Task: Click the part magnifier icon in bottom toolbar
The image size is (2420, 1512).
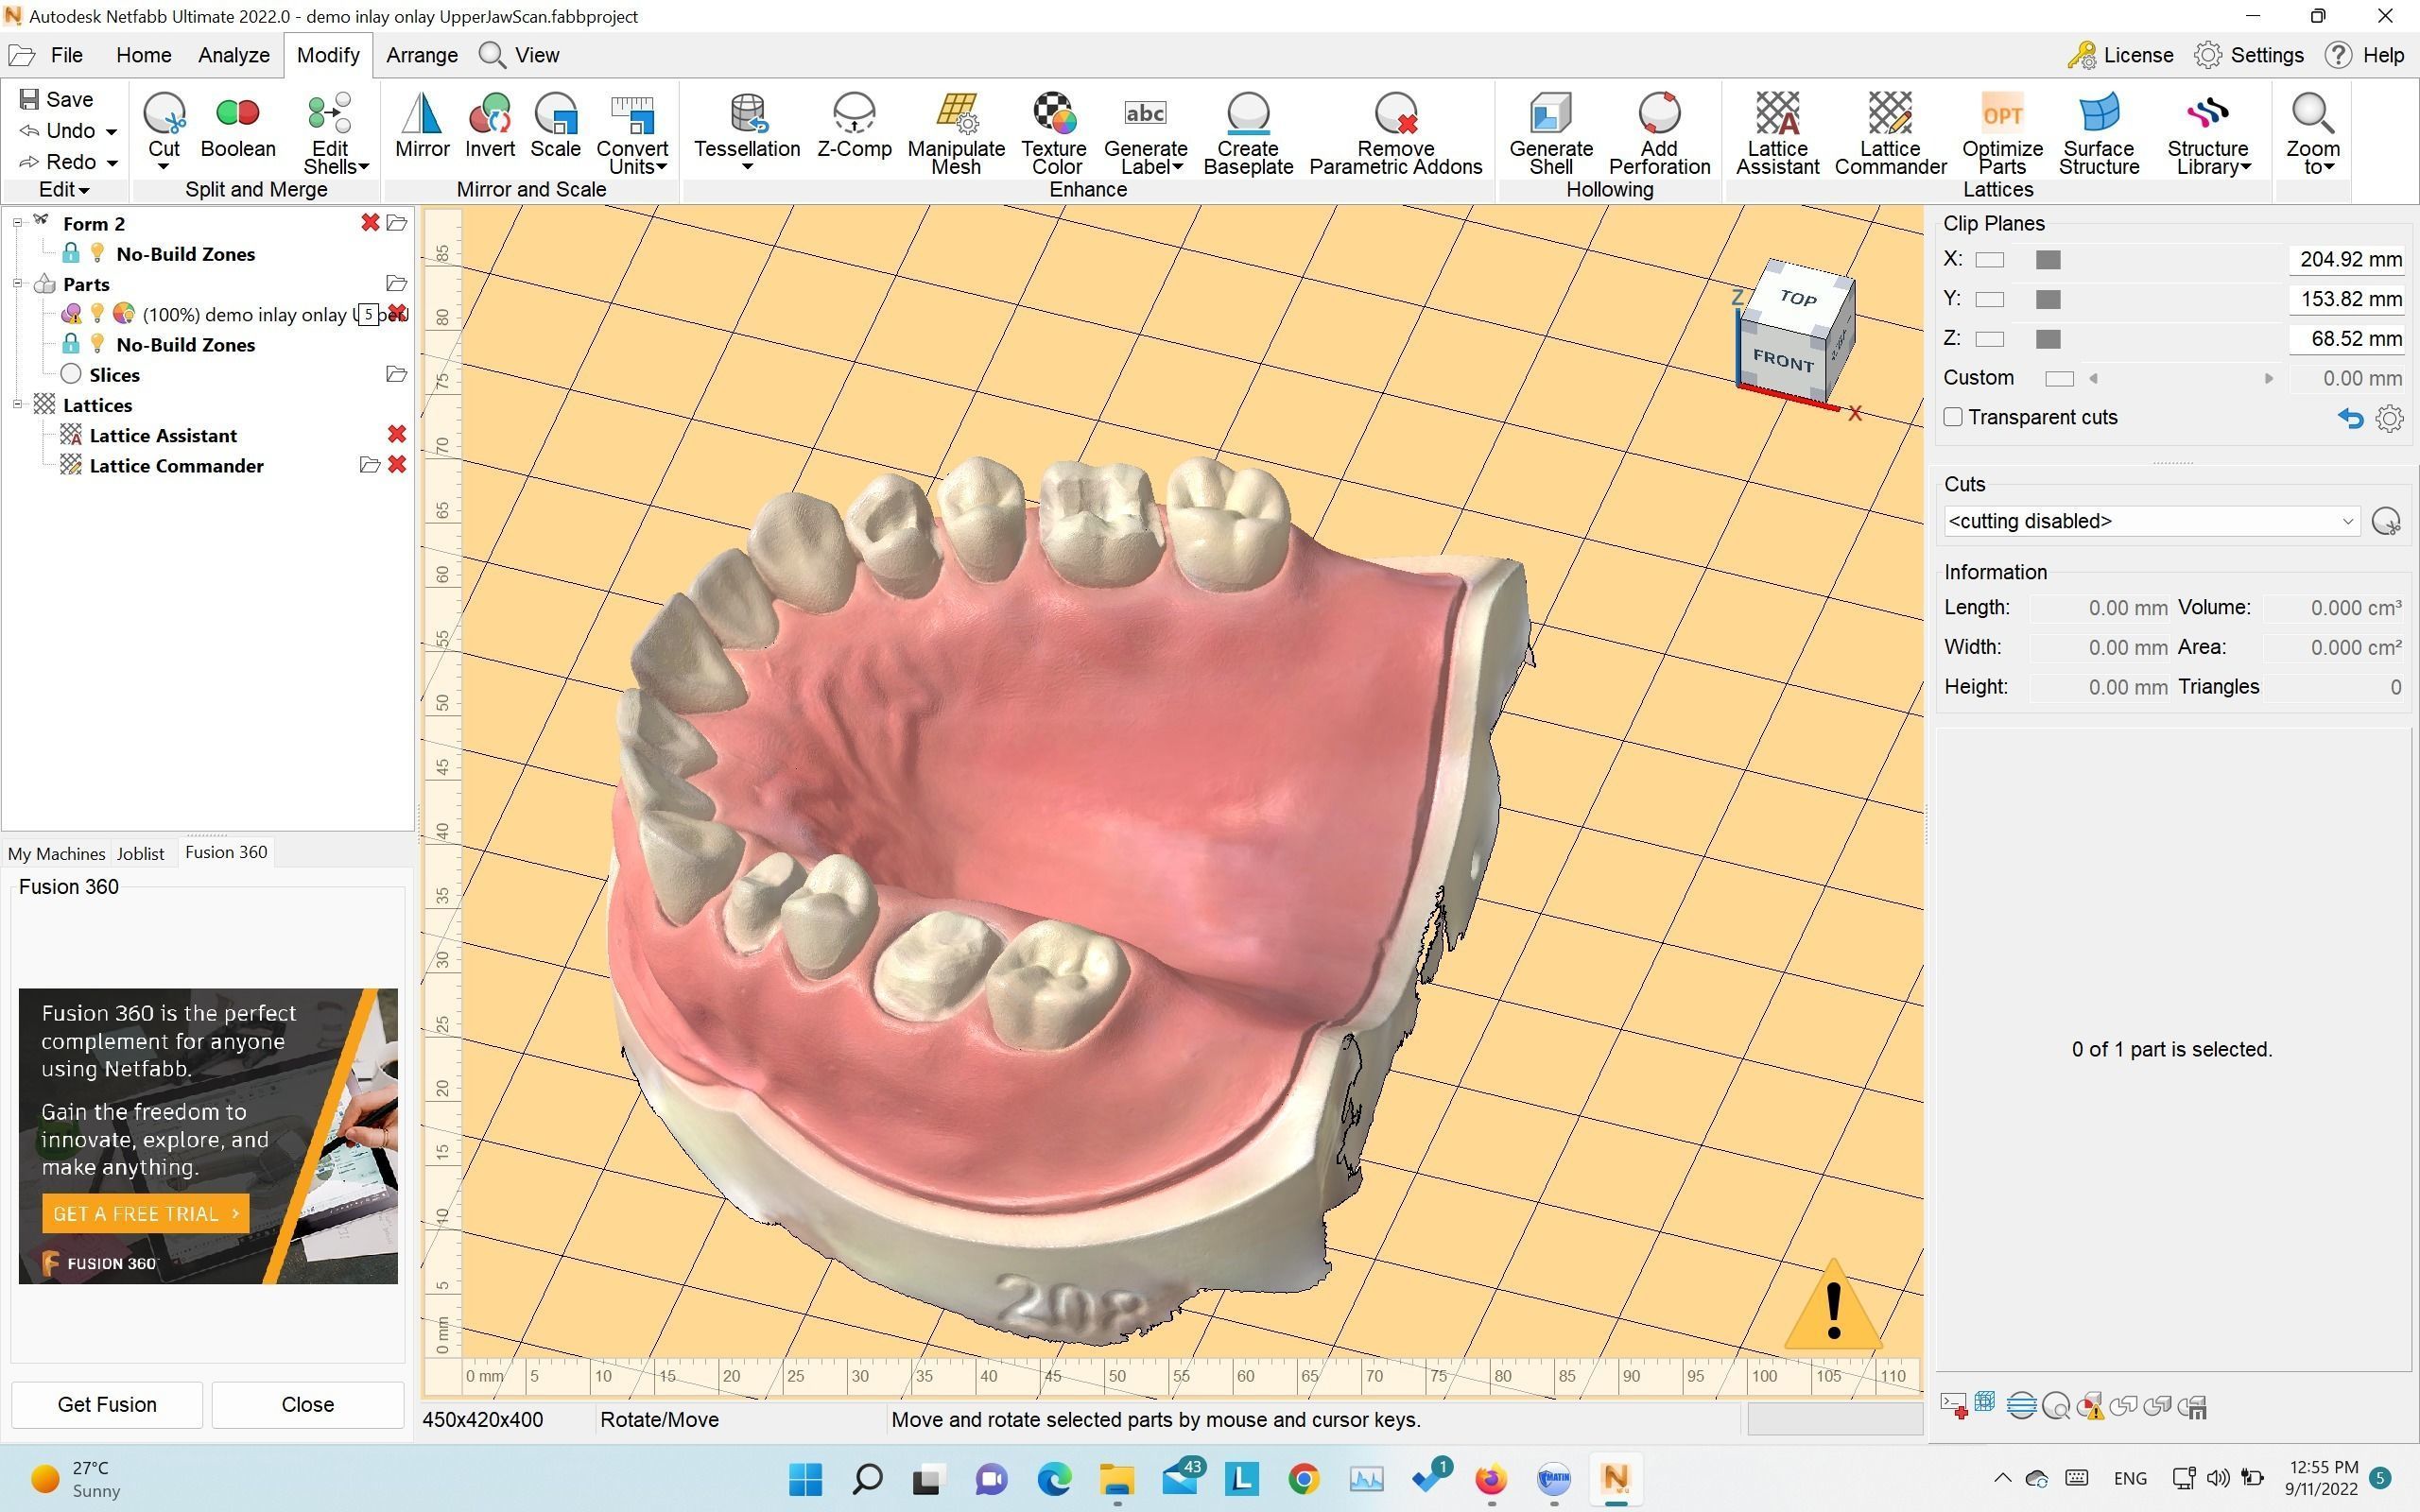Action: click(2056, 1406)
